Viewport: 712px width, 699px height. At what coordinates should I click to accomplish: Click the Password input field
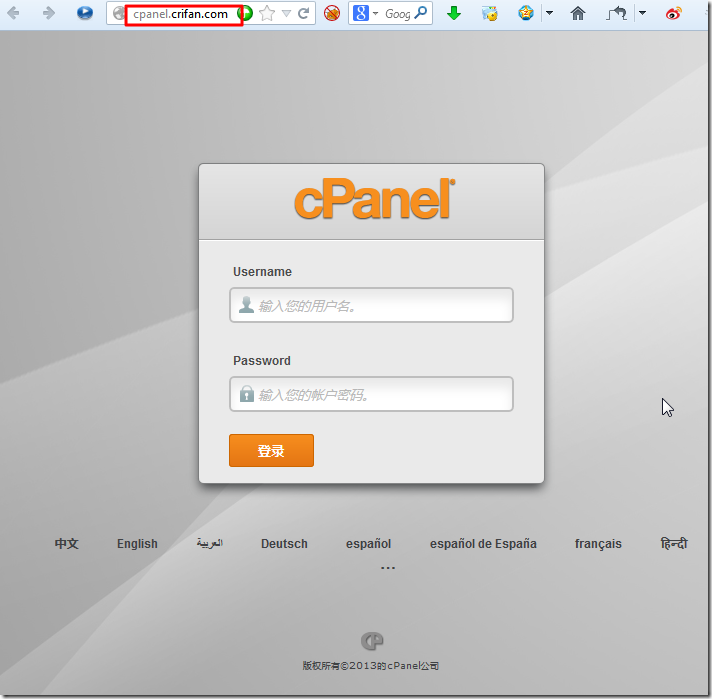pyautogui.click(x=371, y=394)
